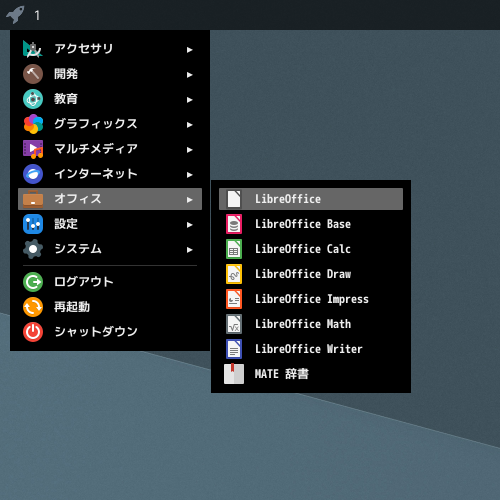This screenshot has width=500, height=500.
Task: Click the グラフィックス colorful flower icon
Action: (33, 124)
